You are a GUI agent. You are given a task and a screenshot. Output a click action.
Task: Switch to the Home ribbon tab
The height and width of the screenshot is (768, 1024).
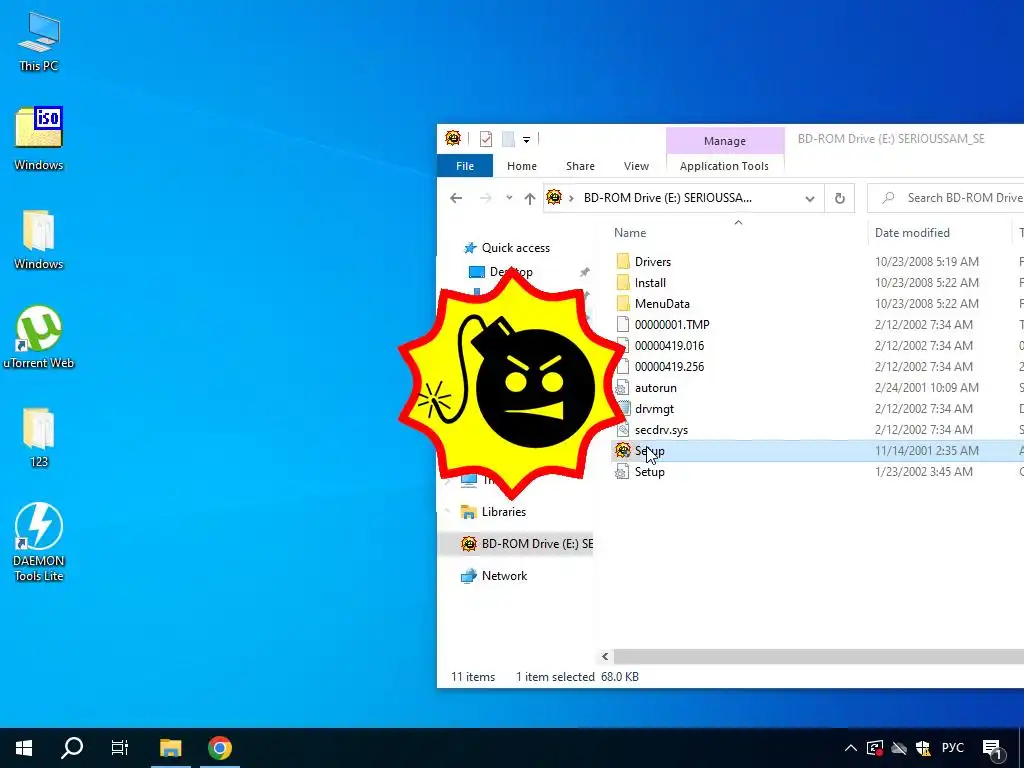click(522, 166)
